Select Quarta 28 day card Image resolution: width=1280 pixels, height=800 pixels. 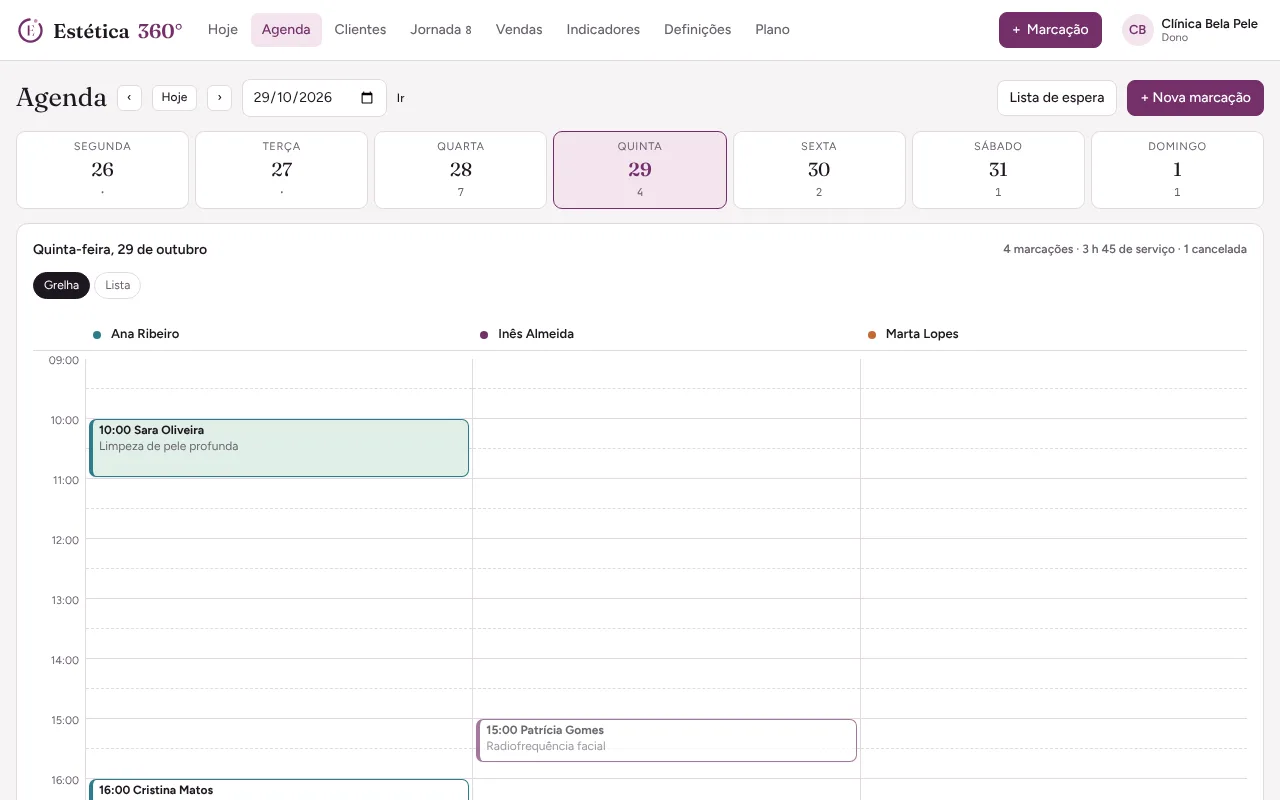coord(460,170)
